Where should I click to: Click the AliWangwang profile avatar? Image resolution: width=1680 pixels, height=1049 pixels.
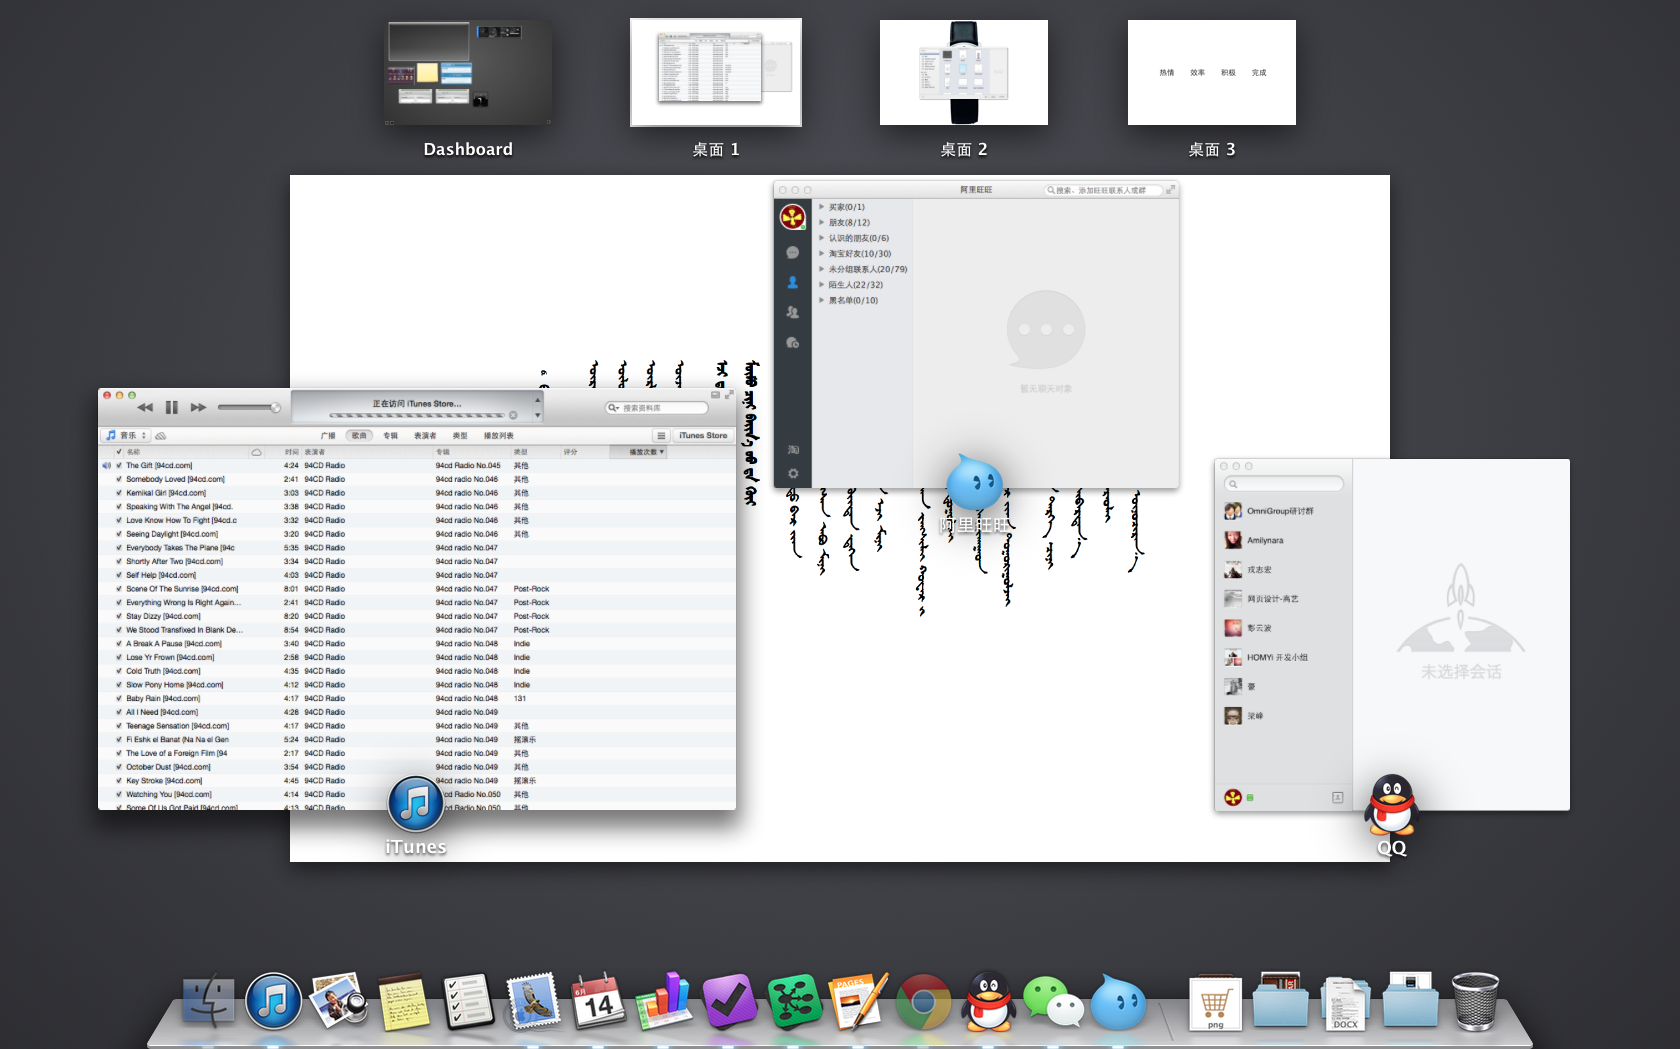[793, 217]
